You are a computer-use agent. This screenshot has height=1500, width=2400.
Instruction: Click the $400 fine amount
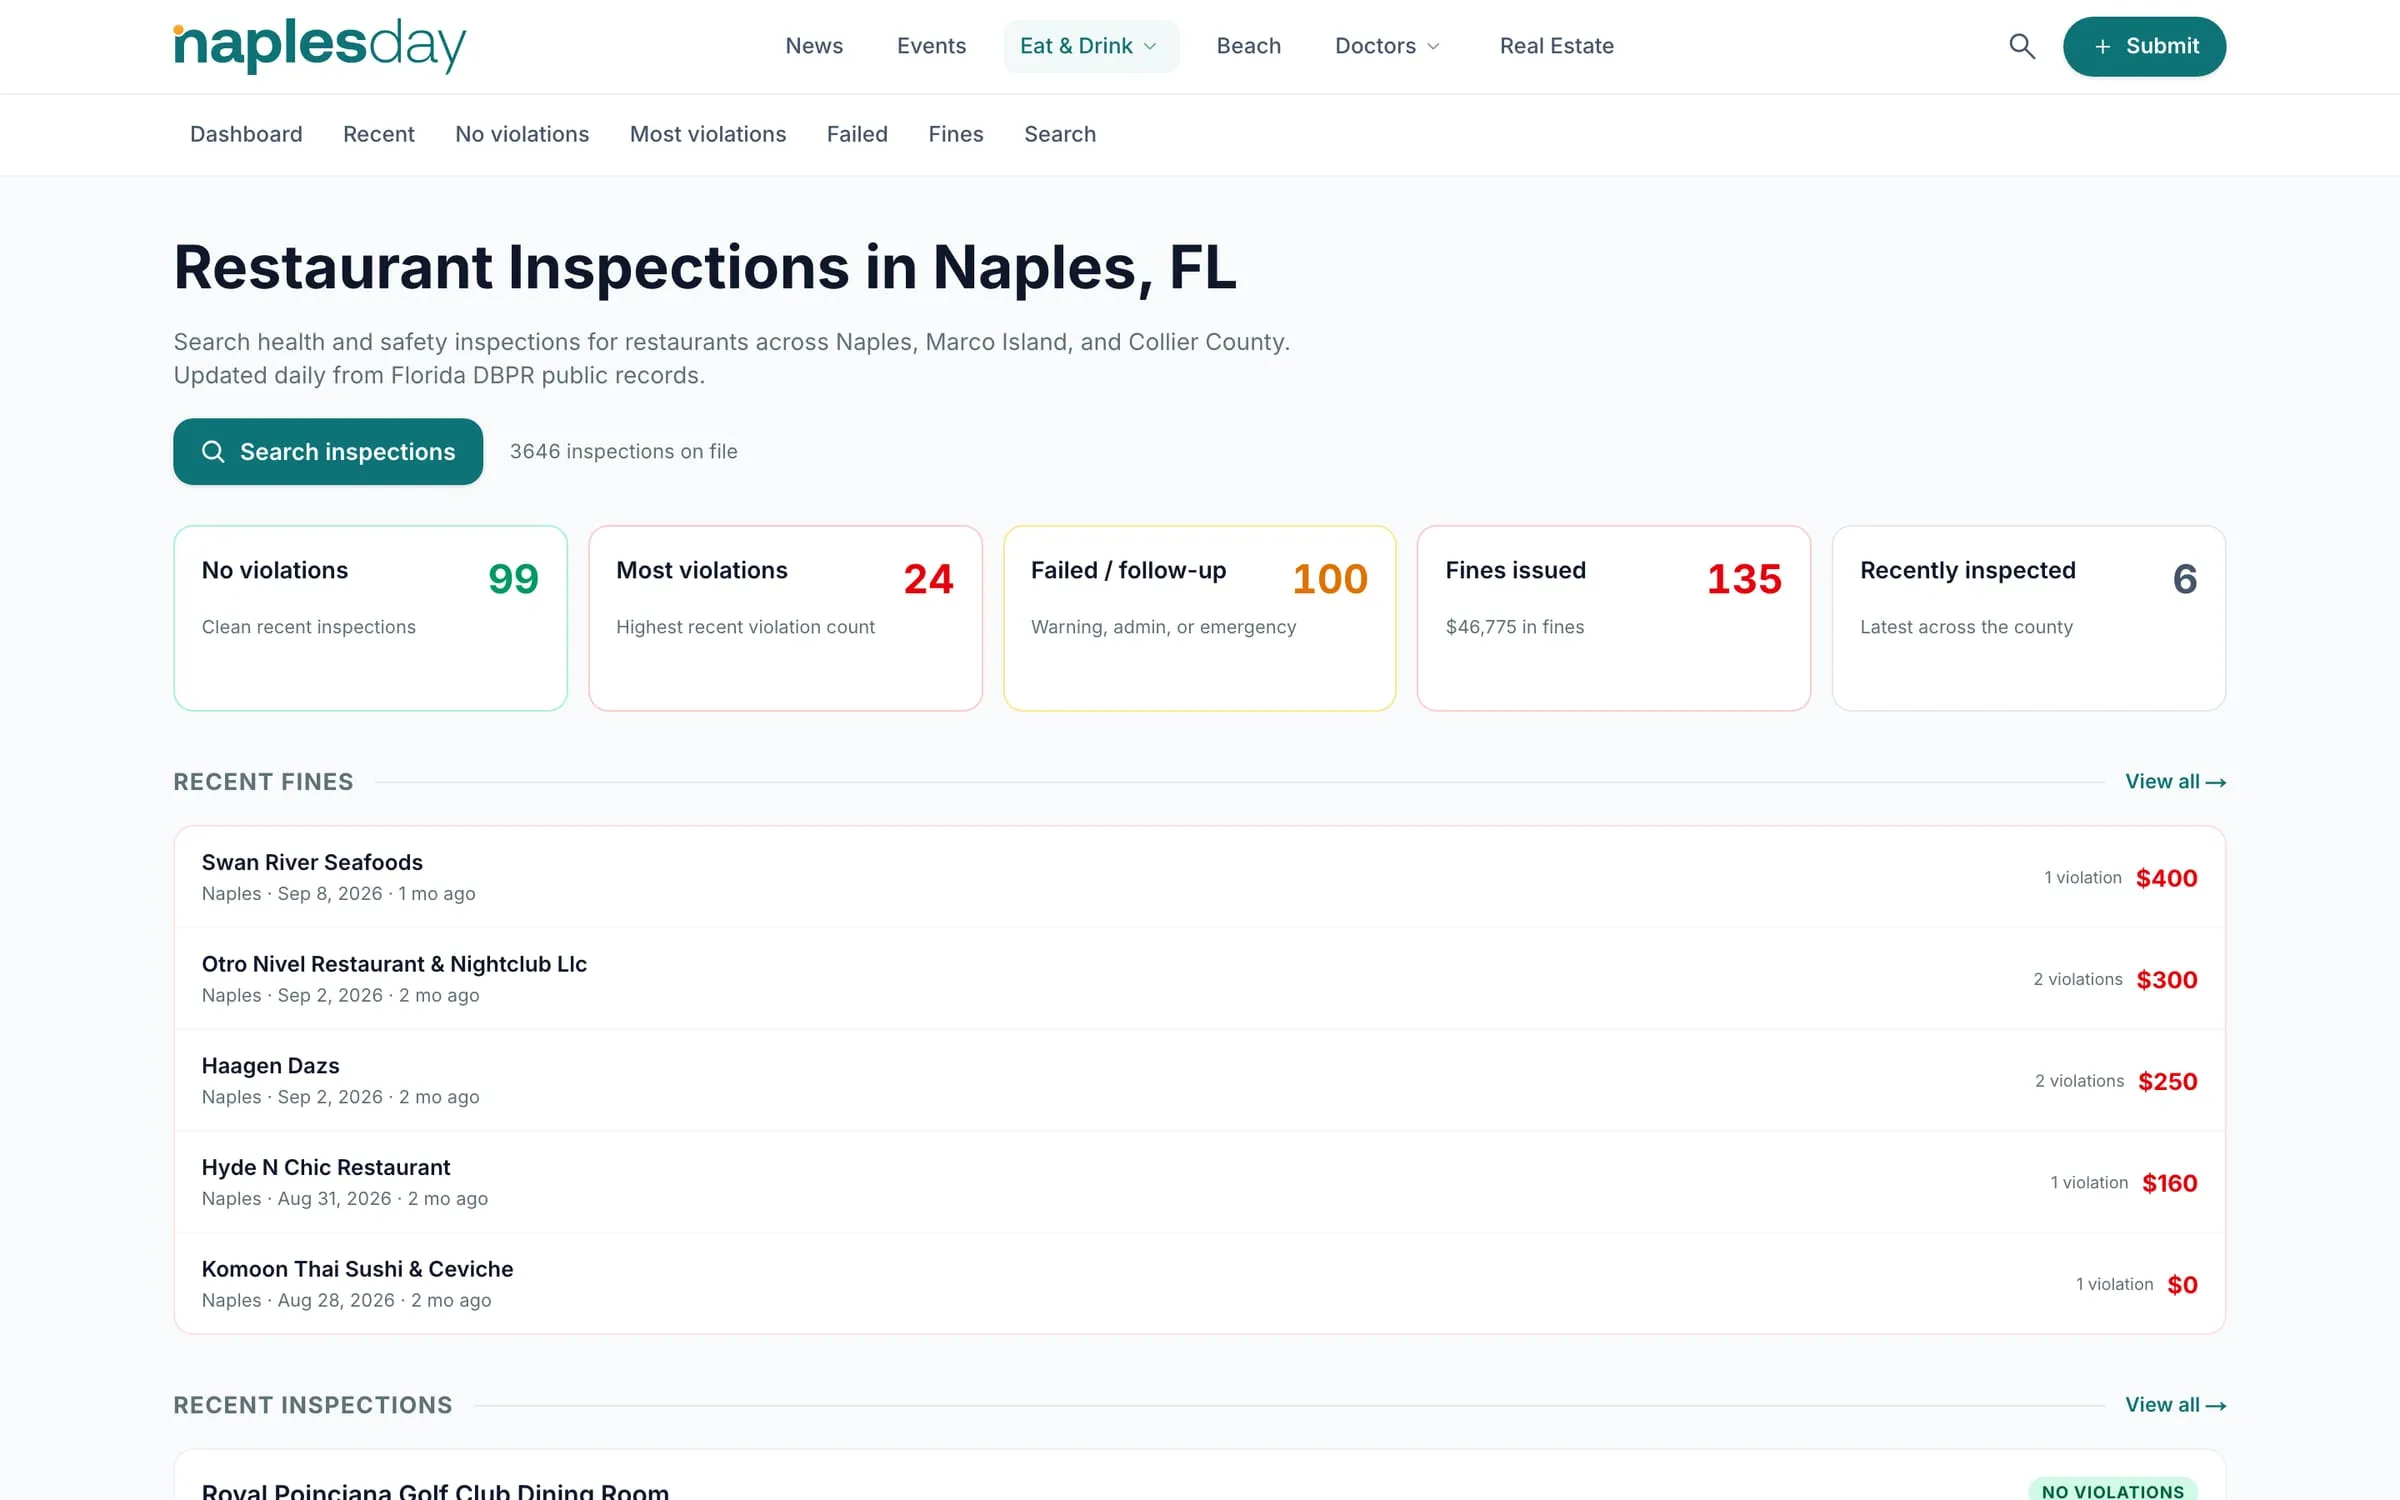coord(2166,878)
